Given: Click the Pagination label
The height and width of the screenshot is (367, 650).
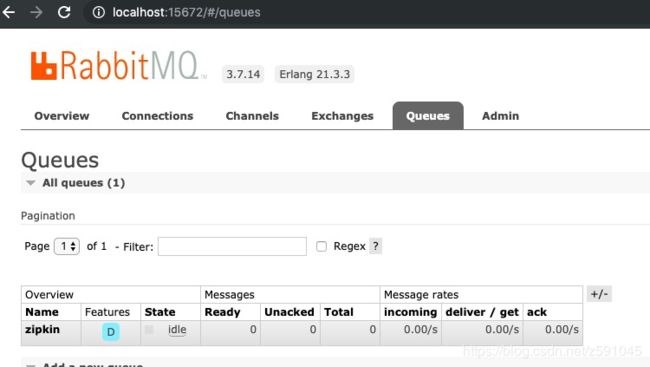Looking at the screenshot, I should [x=48, y=216].
